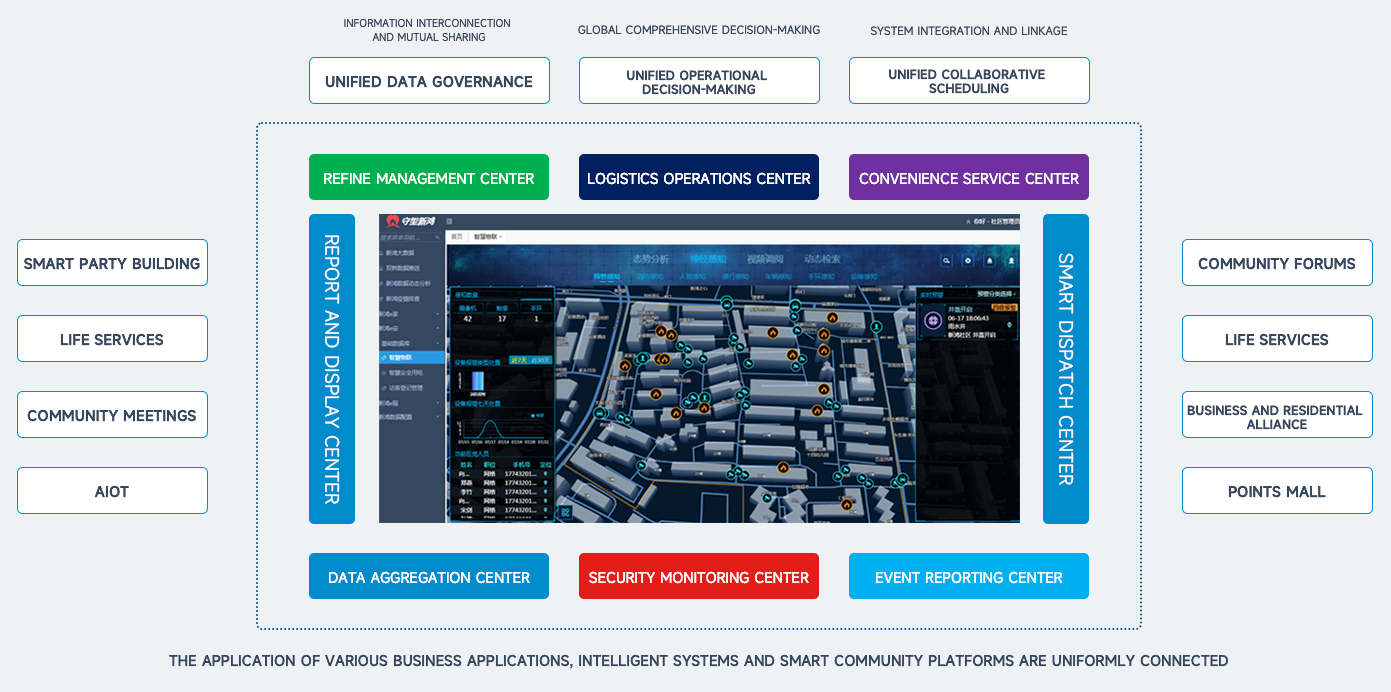
Task: Click the Refine Management Center green button
Action: coord(428,178)
